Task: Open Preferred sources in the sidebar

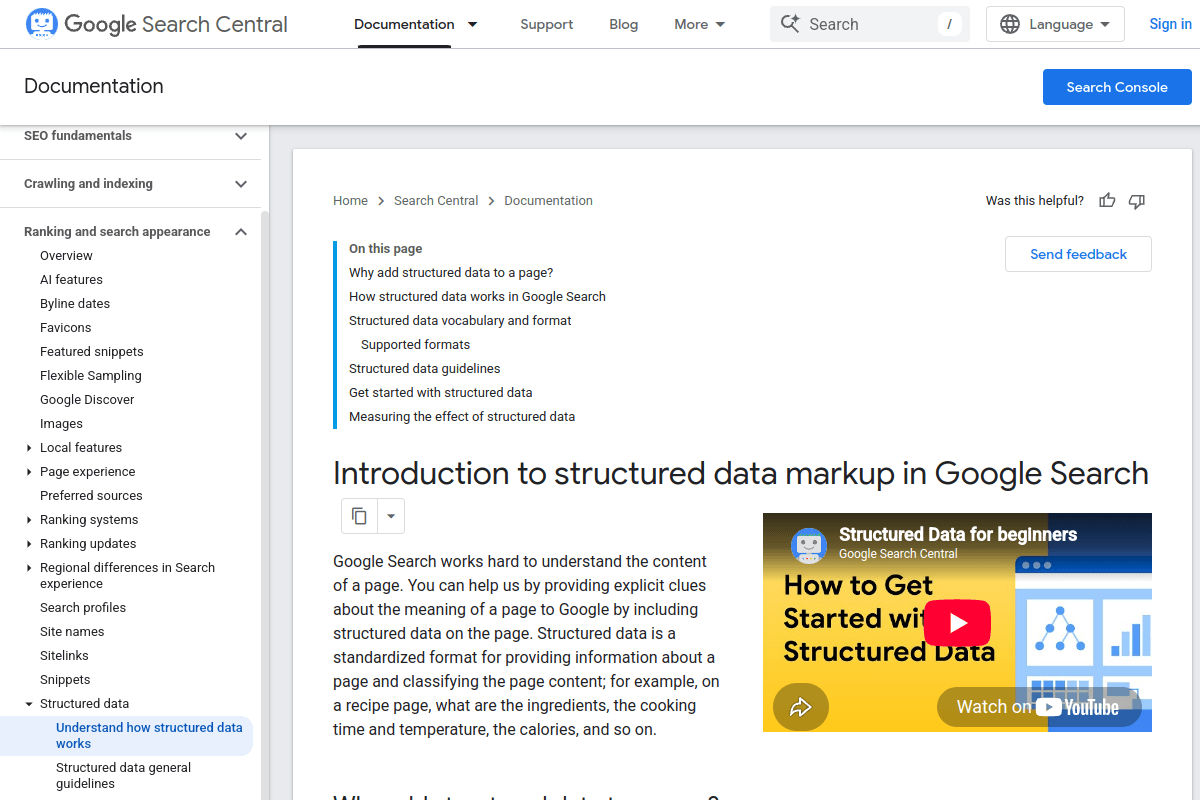Action: coord(91,496)
